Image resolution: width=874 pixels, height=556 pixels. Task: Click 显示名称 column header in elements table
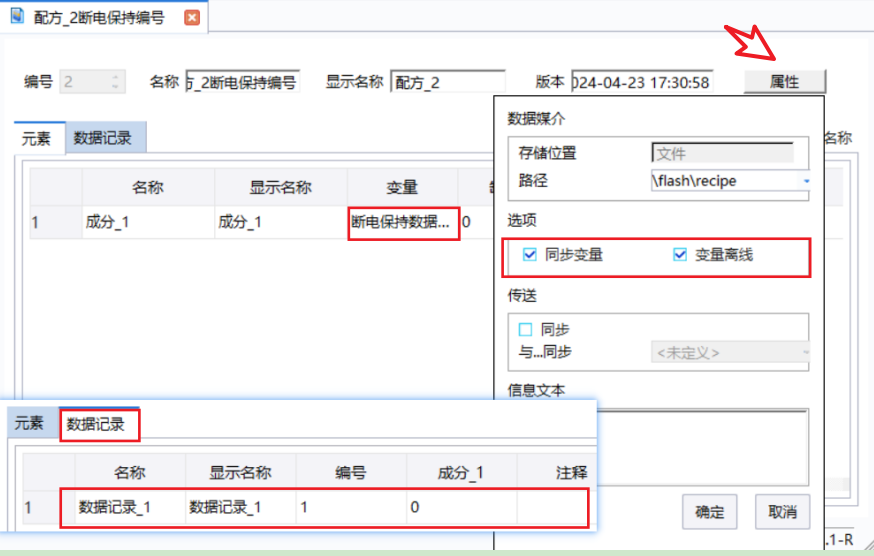(281, 187)
